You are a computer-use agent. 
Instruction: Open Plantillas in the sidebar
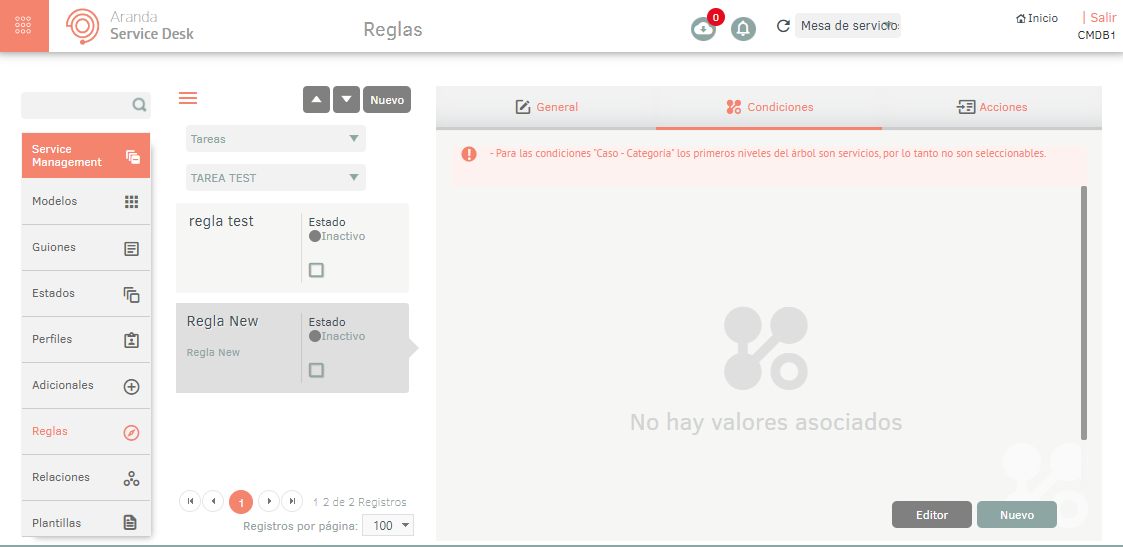[x=86, y=522]
